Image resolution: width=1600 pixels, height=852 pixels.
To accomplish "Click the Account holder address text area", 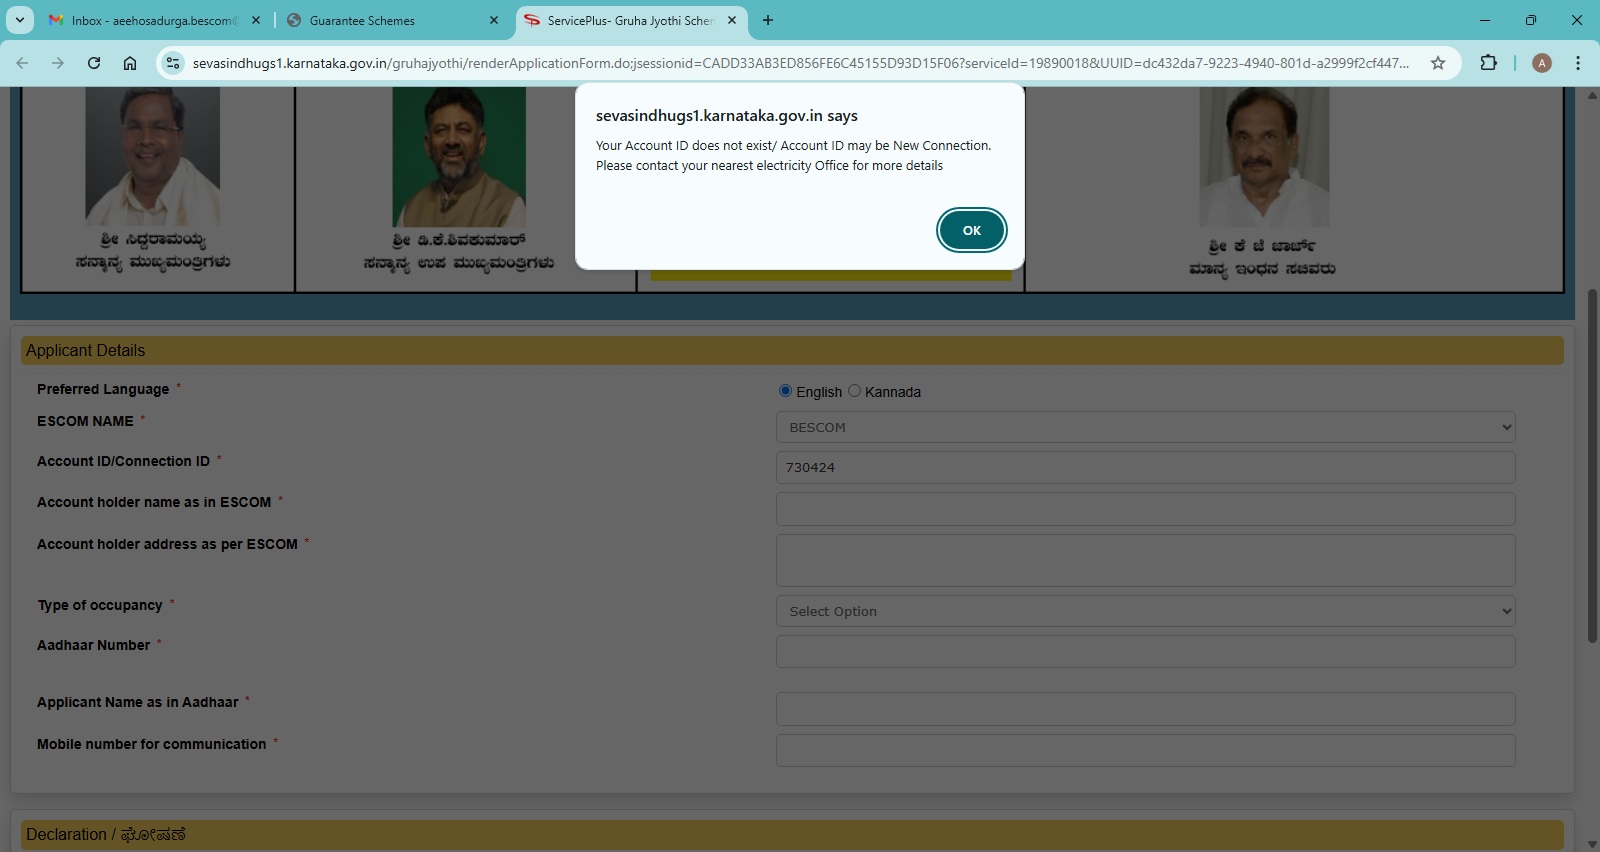I will tap(1145, 560).
